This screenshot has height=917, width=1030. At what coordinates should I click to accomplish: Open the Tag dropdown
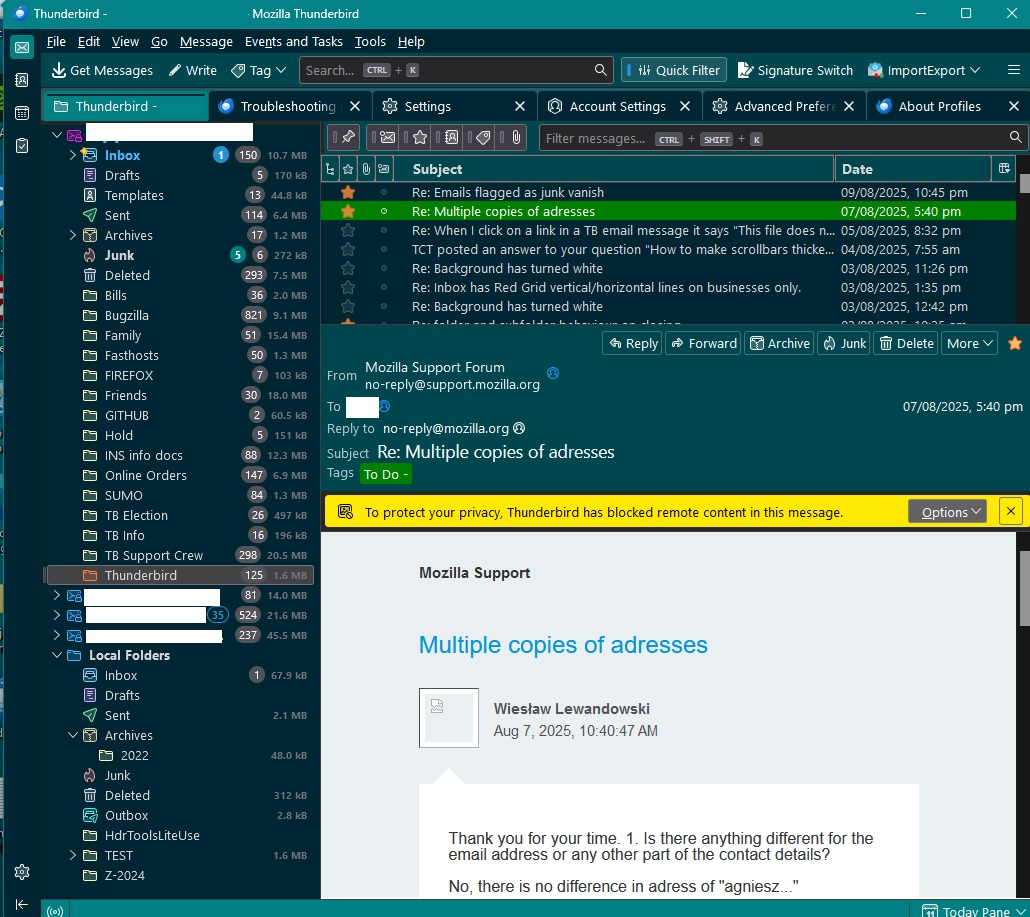click(259, 70)
